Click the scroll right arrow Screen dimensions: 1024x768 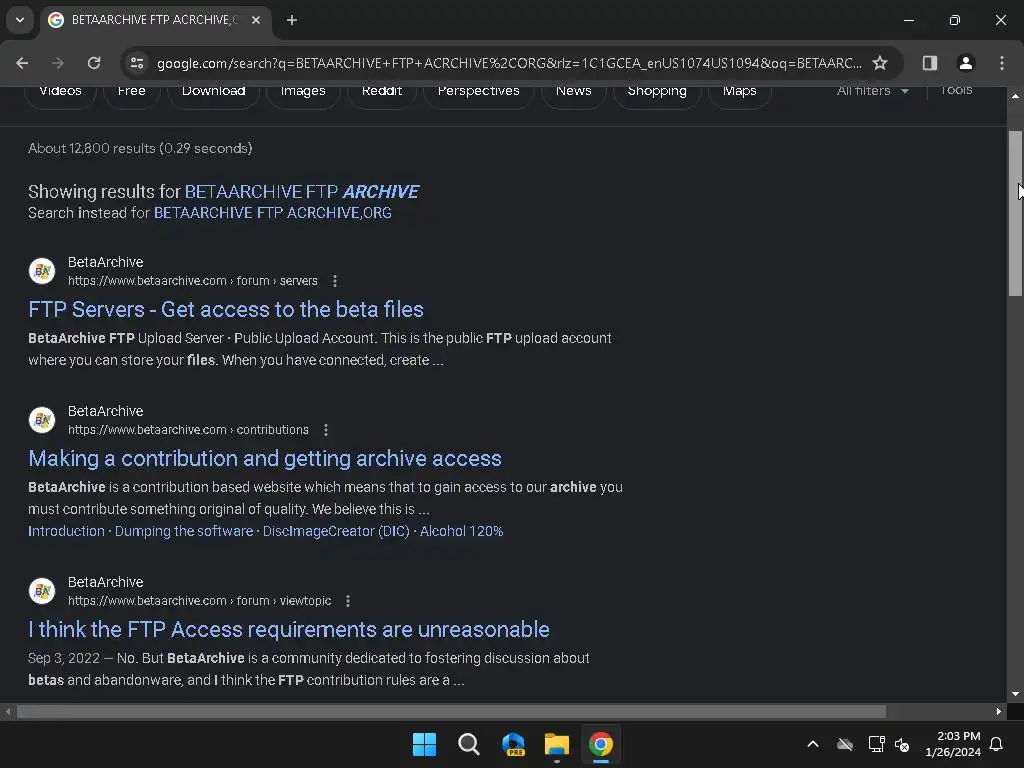tap(999, 711)
